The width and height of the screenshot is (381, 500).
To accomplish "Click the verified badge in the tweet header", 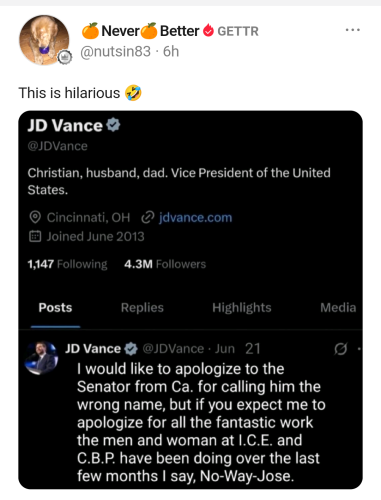I will [131, 349].
